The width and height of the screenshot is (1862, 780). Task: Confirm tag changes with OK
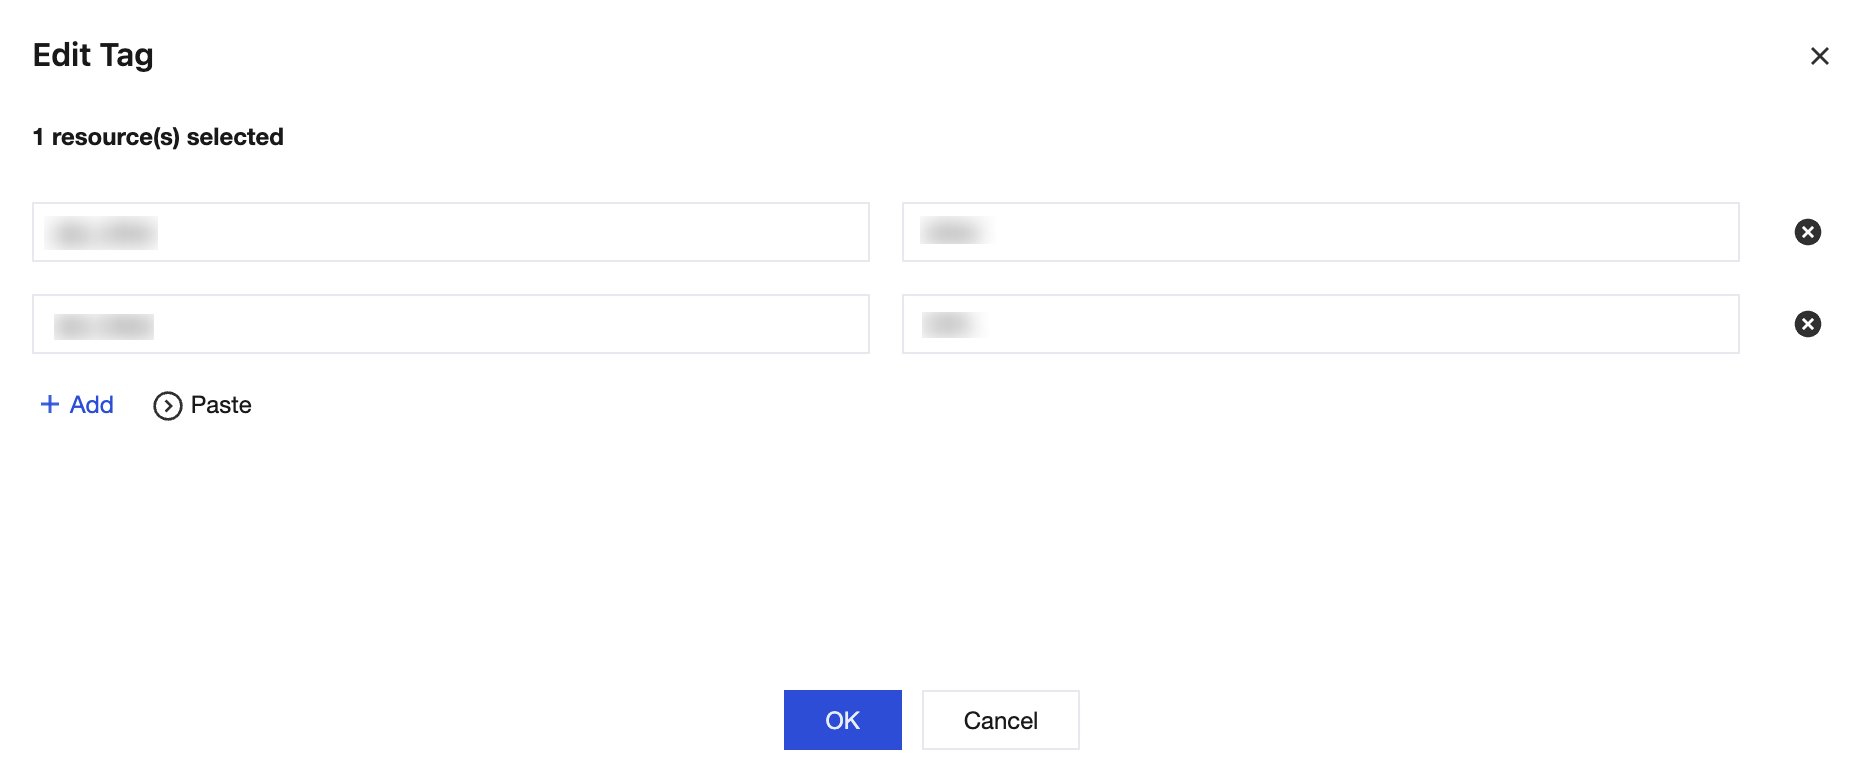(842, 720)
